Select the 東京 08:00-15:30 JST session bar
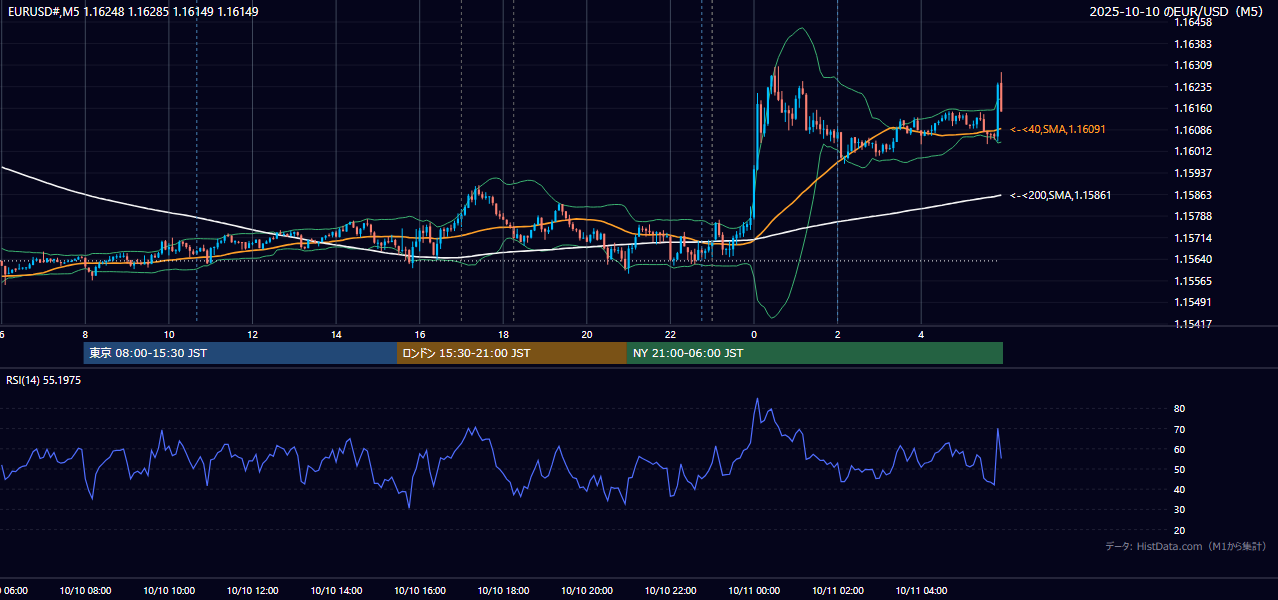Screen dimensions: 1278x600 (x=240, y=353)
